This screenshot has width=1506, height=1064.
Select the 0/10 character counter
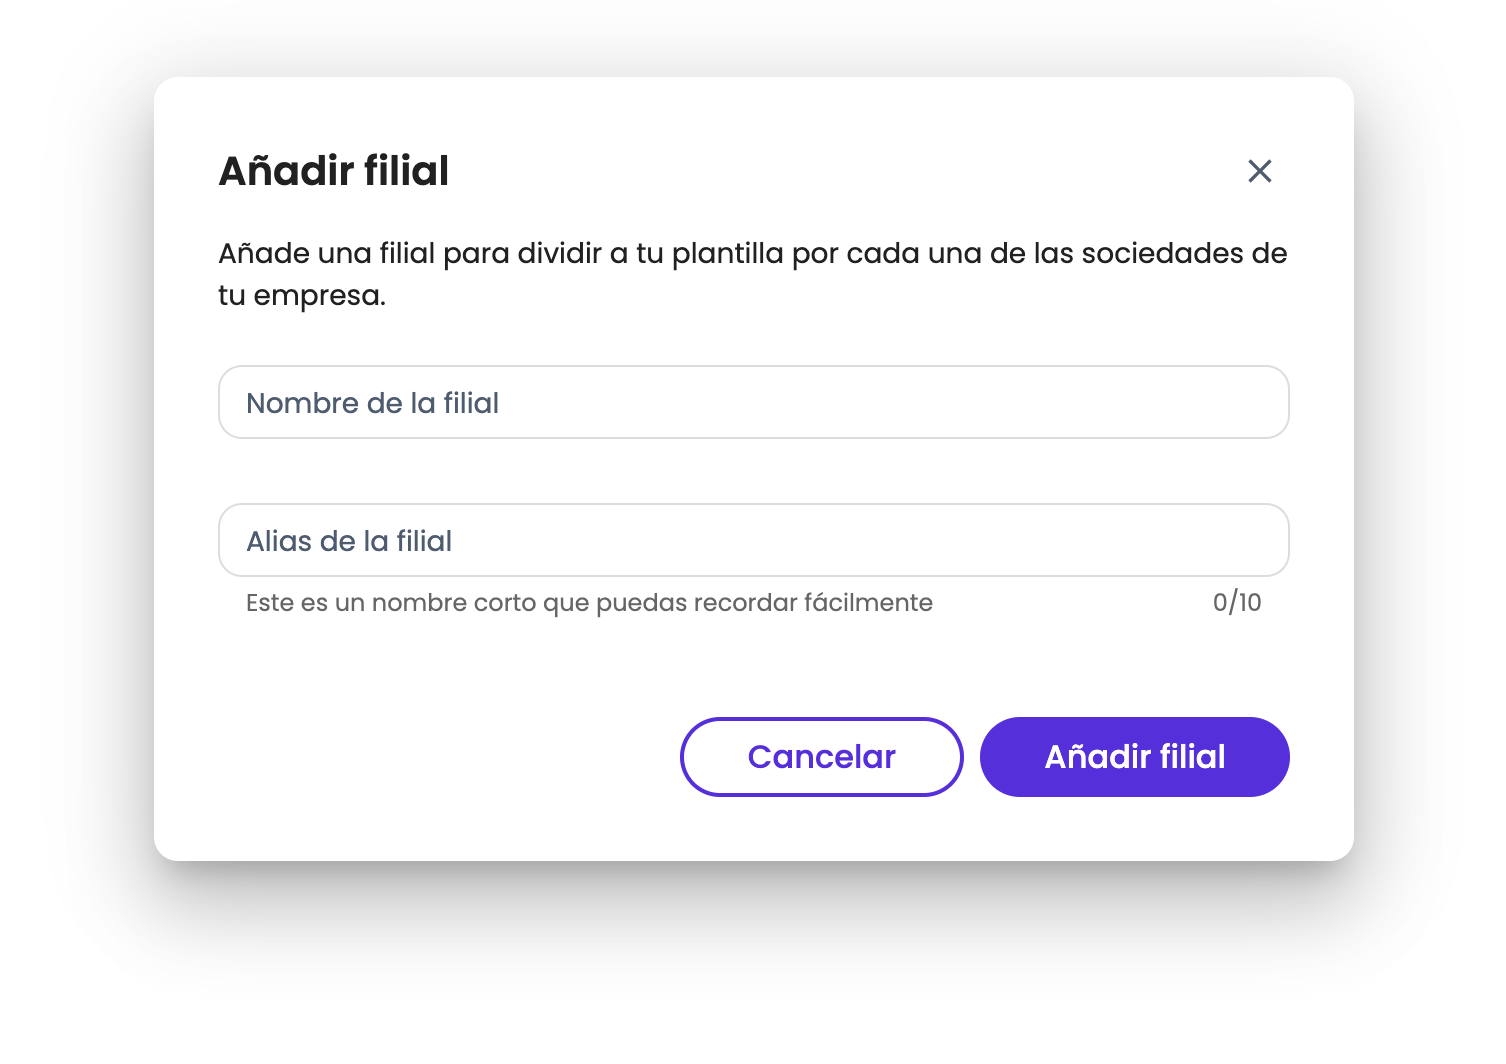1237,602
